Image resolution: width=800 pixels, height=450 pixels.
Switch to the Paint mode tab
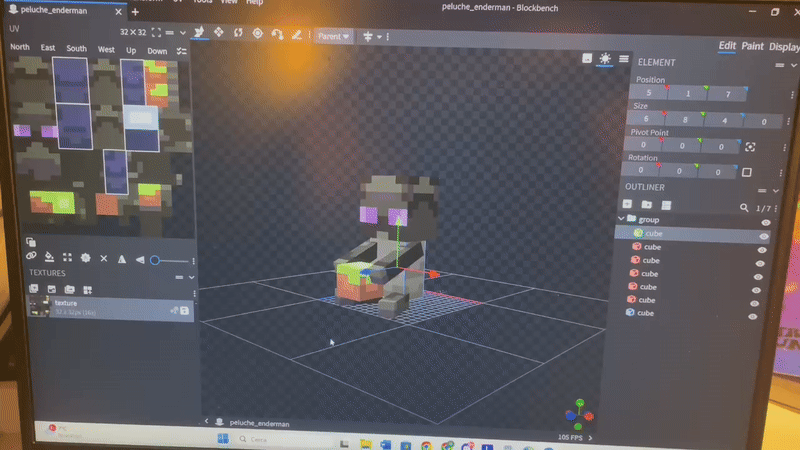pyautogui.click(x=752, y=46)
